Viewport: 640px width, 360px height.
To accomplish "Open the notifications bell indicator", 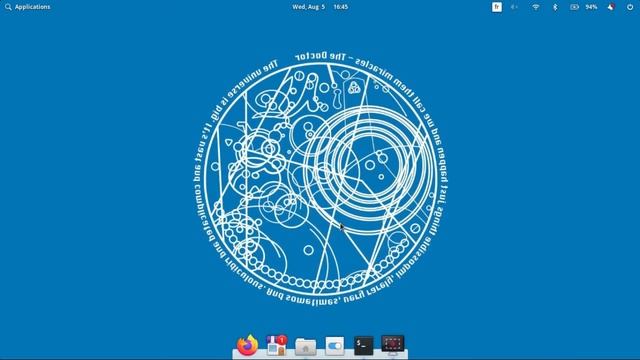I will coord(611,7).
